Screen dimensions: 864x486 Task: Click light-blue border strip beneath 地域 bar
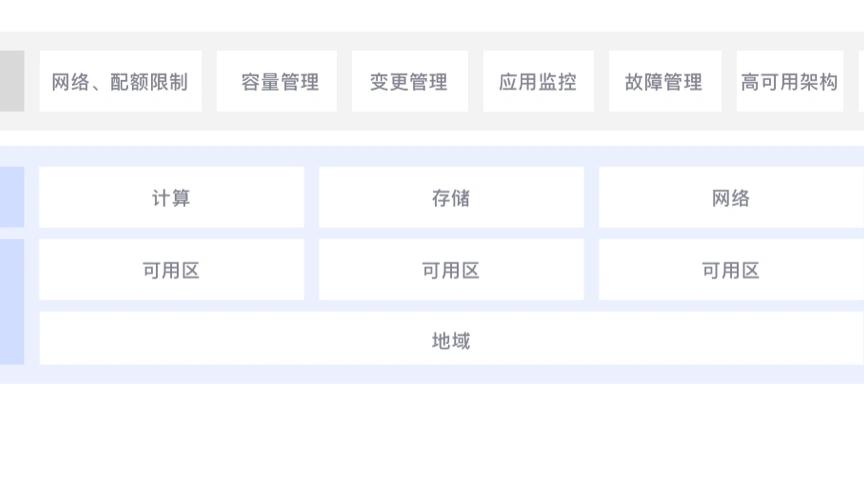[432, 374]
